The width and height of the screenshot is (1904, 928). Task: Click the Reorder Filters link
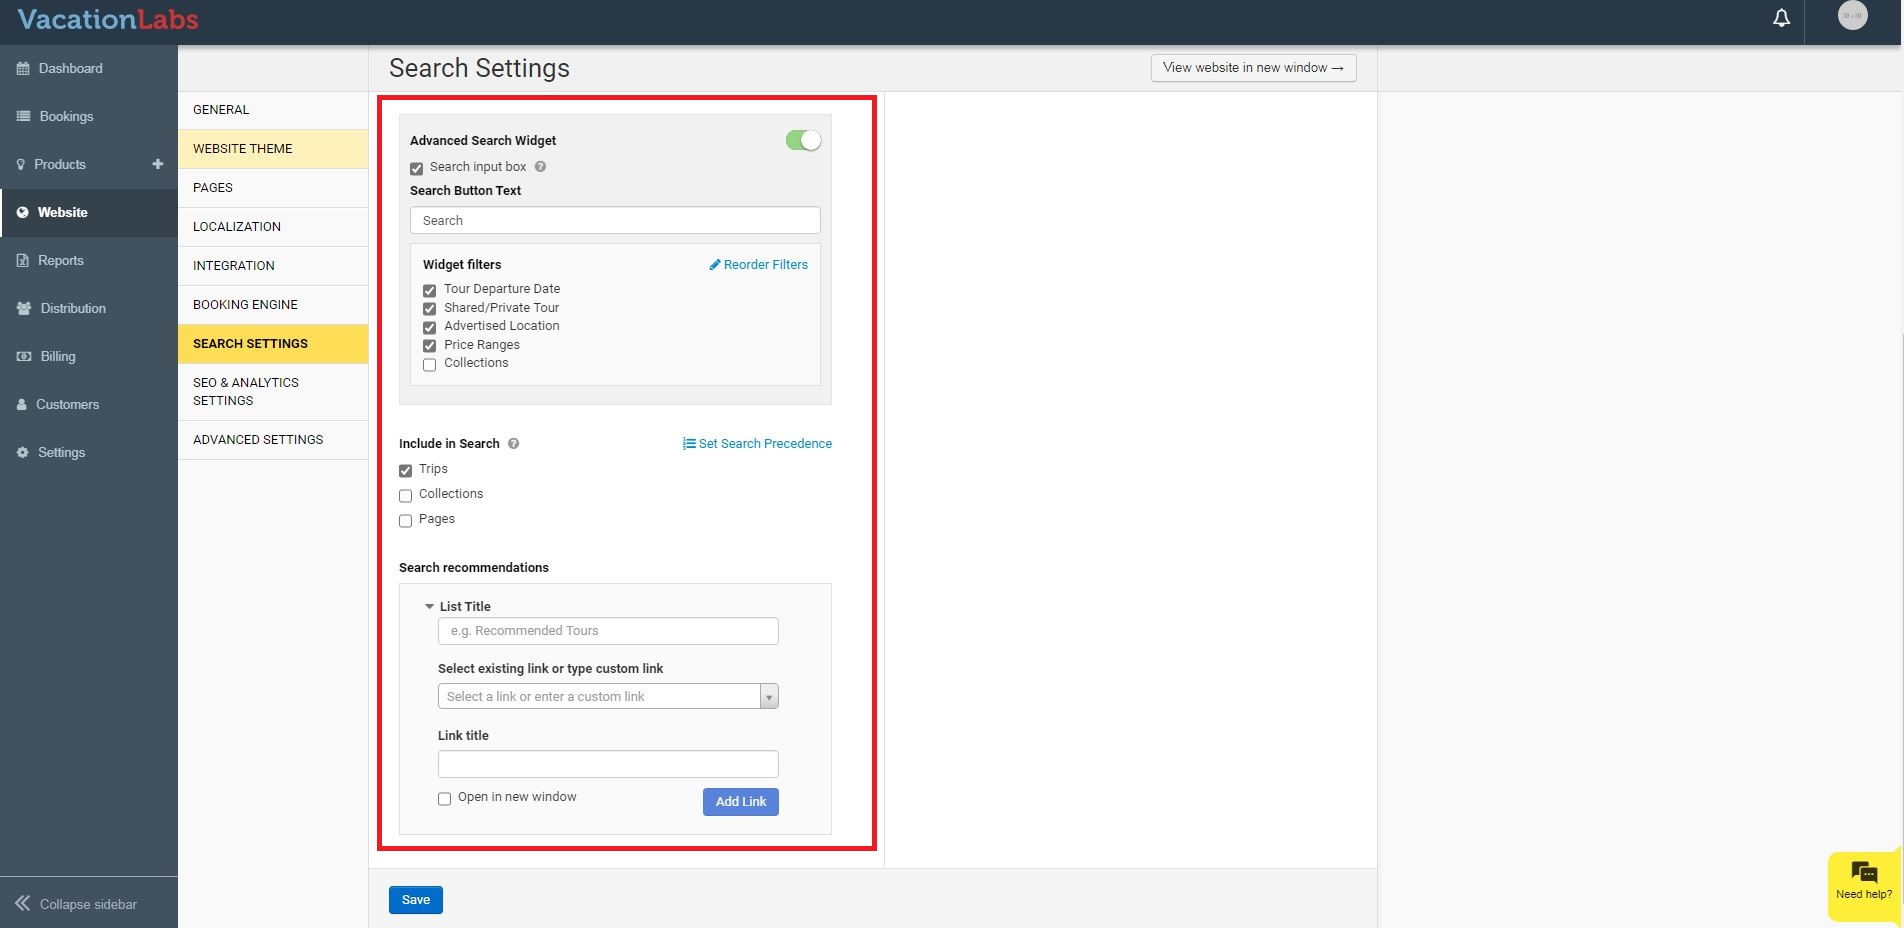[x=758, y=265]
